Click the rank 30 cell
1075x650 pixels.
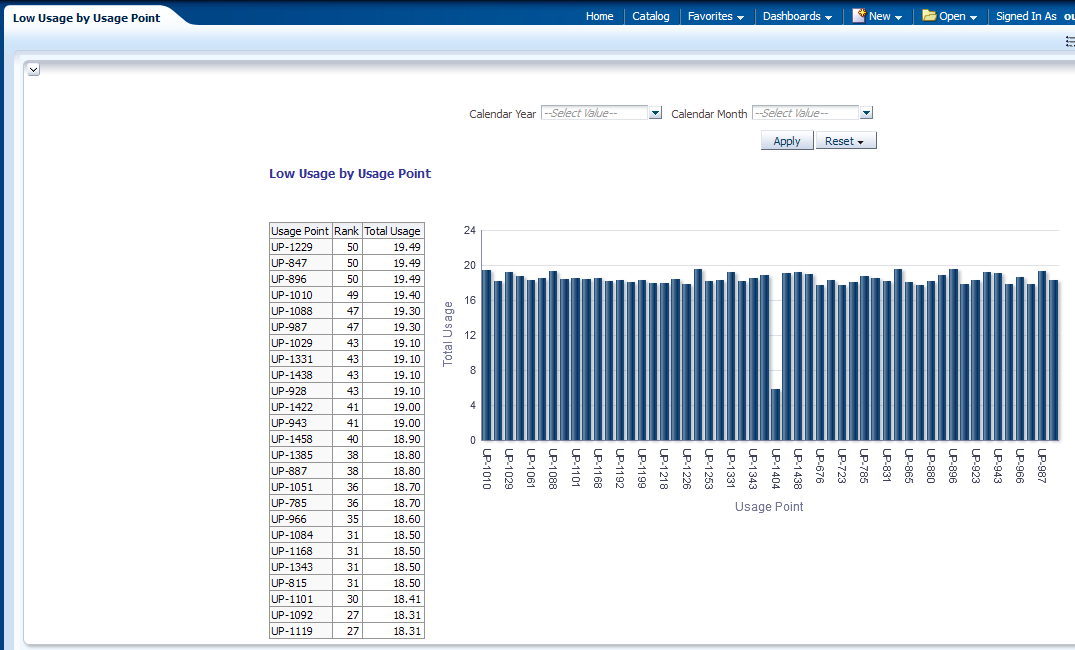(x=347, y=599)
